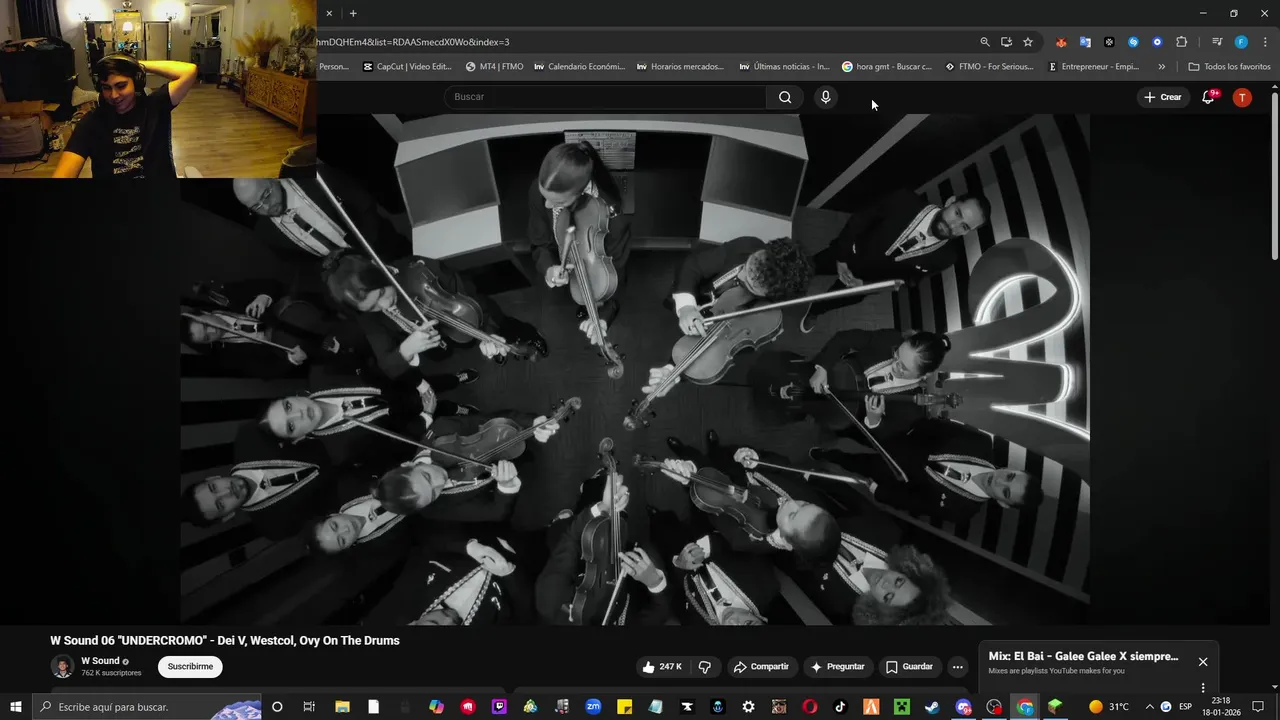The height and width of the screenshot is (720, 1280).
Task: Bookmark this page with star icon
Action: tap(1028, 42)
